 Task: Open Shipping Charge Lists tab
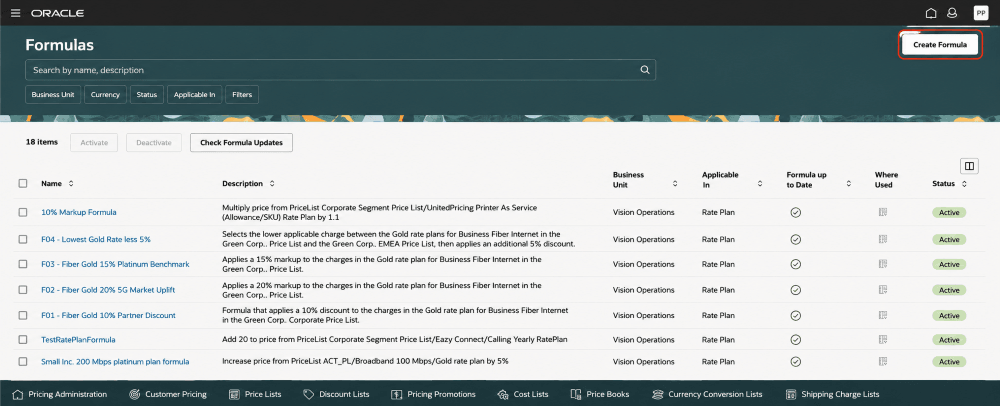[x=832, y=394]
